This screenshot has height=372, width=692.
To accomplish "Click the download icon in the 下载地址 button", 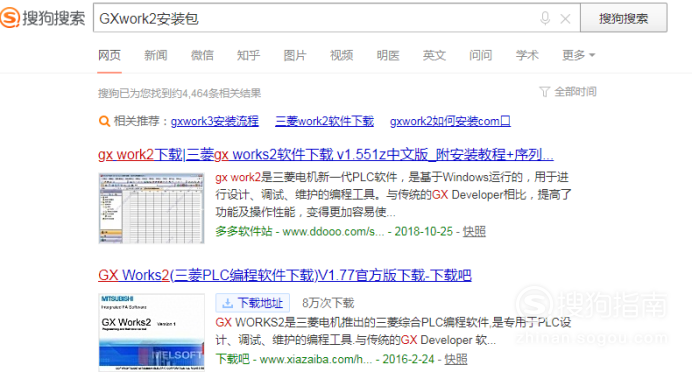I will [227, 303].
